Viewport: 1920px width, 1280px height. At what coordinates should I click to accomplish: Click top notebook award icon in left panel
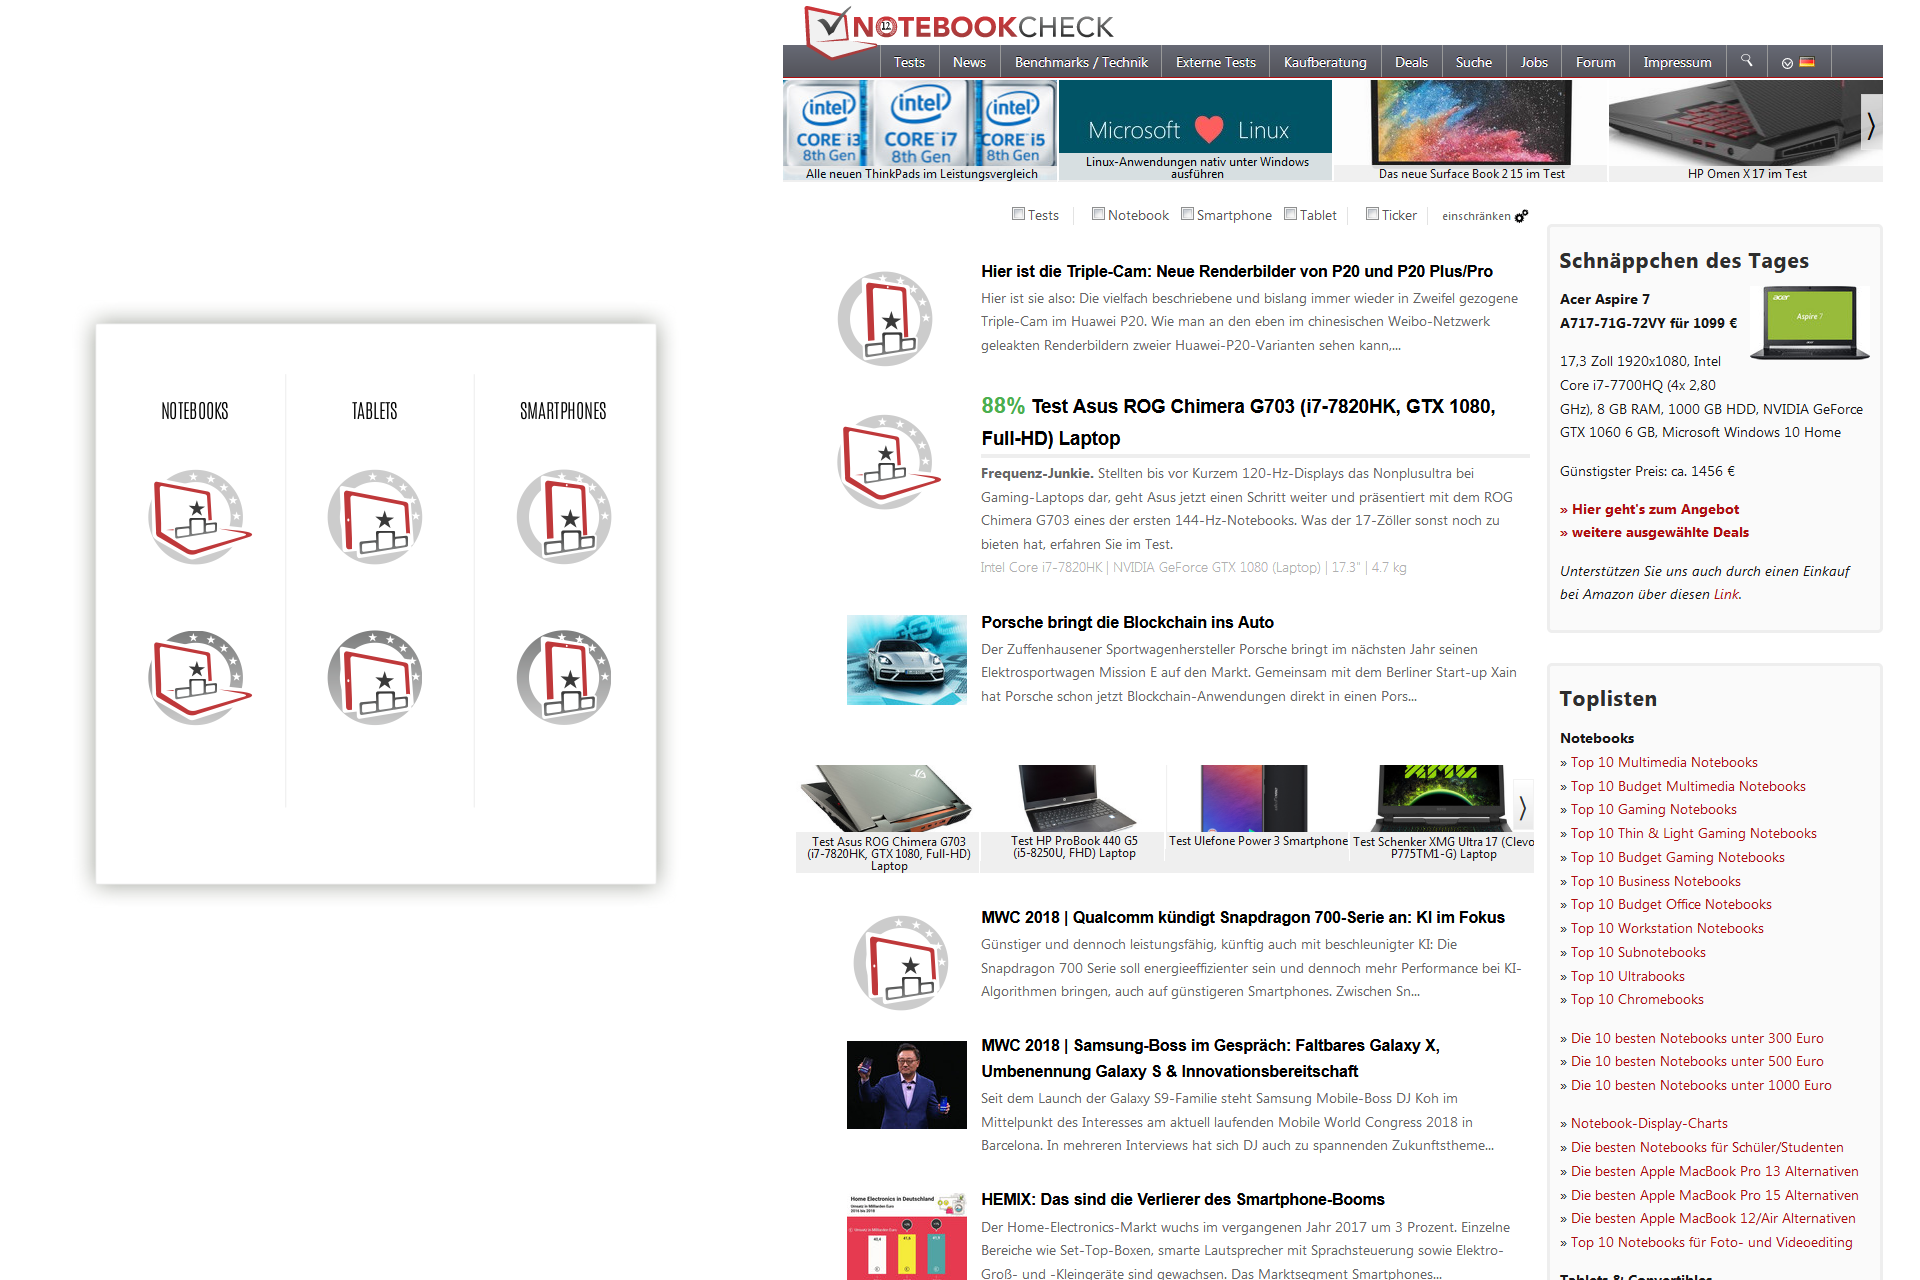click(x=199, y=517)
